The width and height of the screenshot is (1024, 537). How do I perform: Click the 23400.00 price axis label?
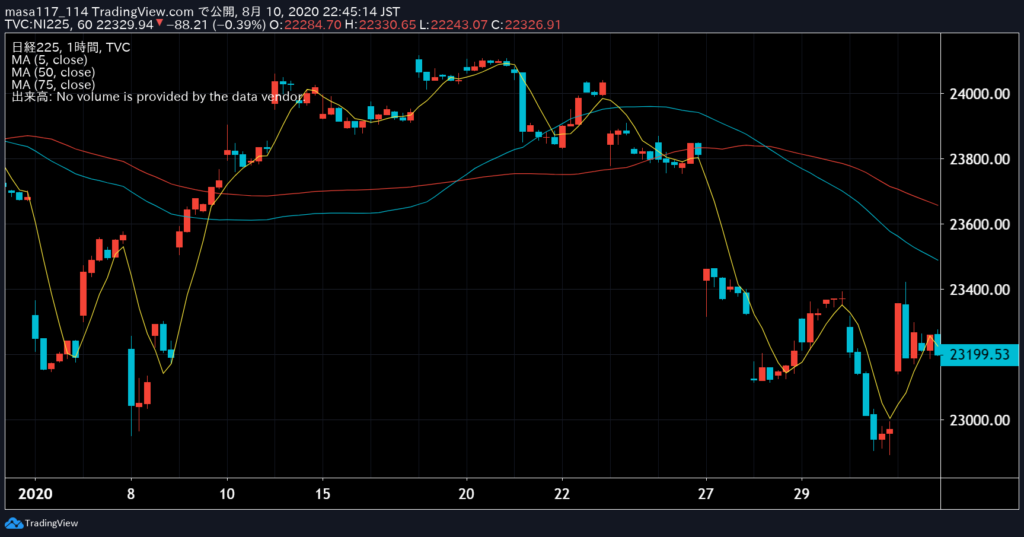click(979, 289)
